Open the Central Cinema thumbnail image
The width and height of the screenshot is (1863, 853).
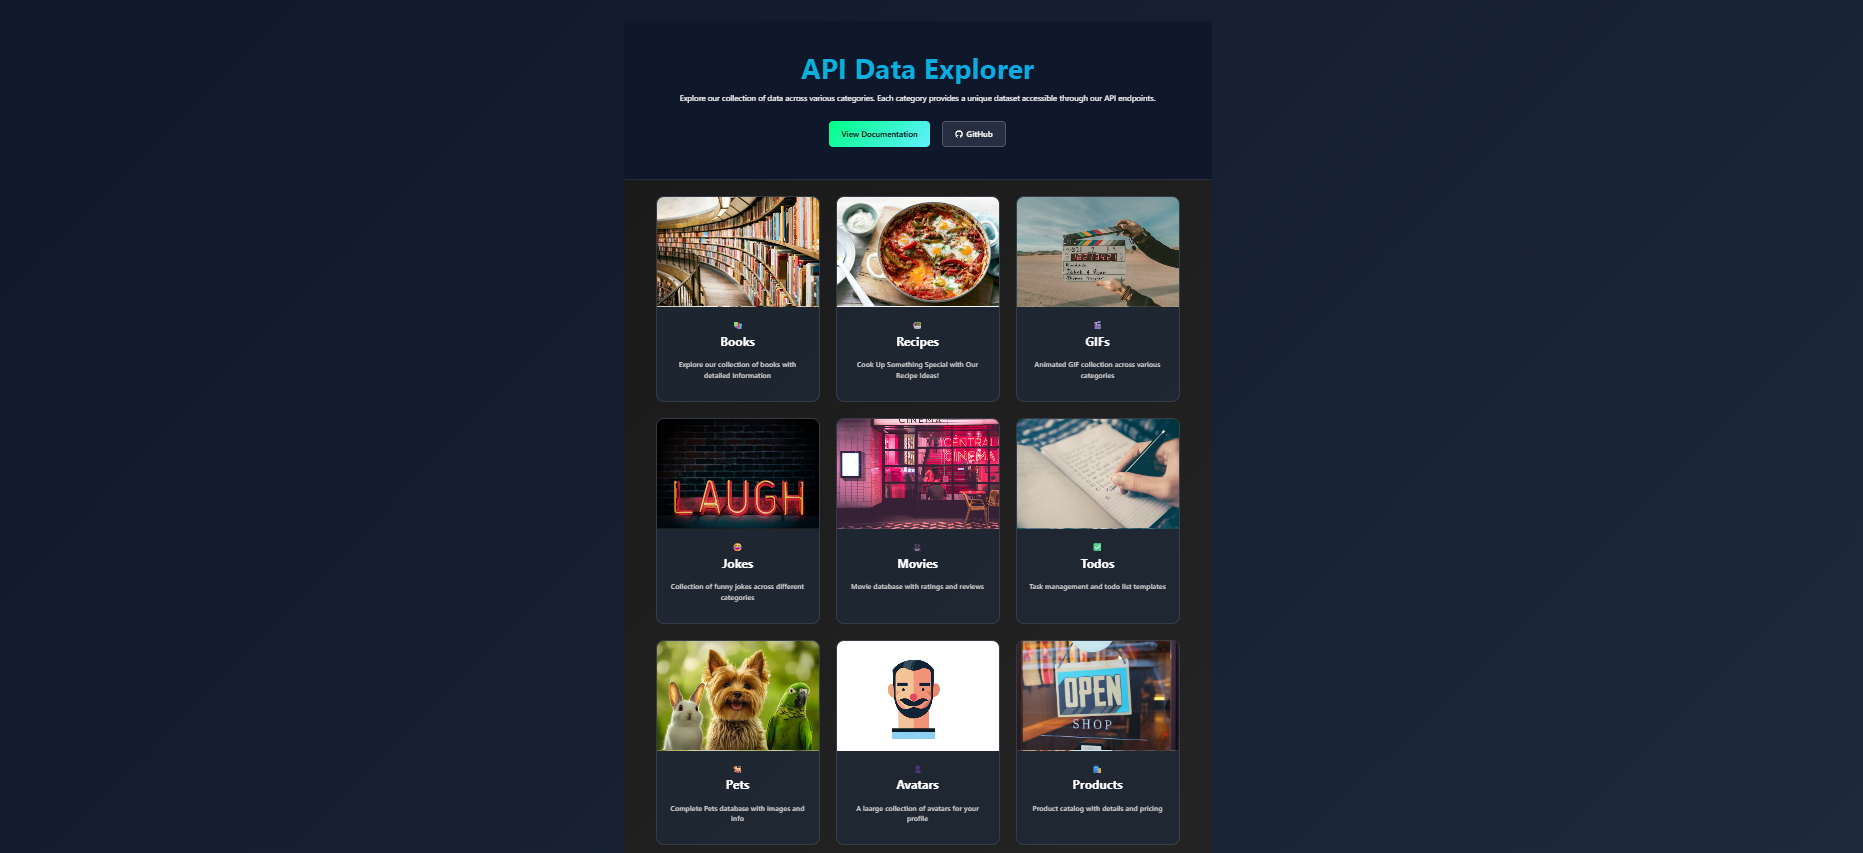pos(918,474)
